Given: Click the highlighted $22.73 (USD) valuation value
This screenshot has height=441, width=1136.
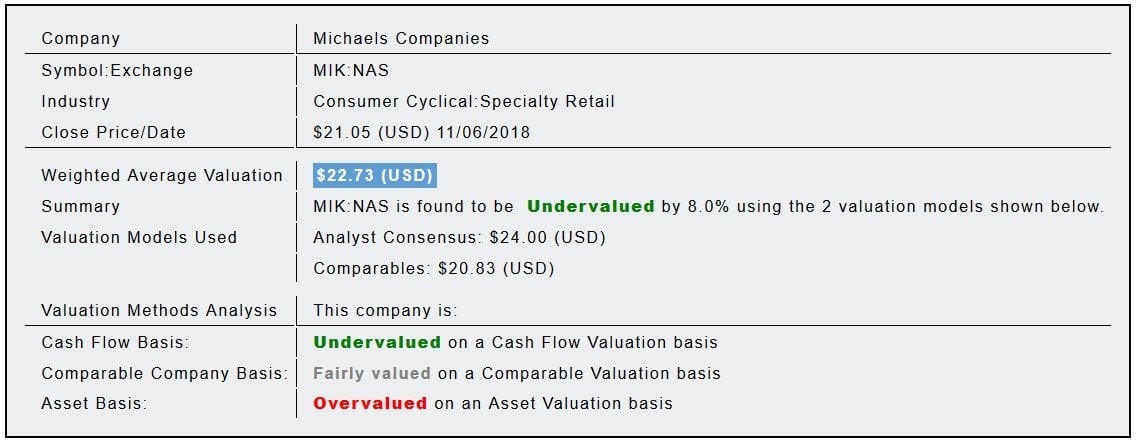Looking at the screenshot, I should pos(375,175).
